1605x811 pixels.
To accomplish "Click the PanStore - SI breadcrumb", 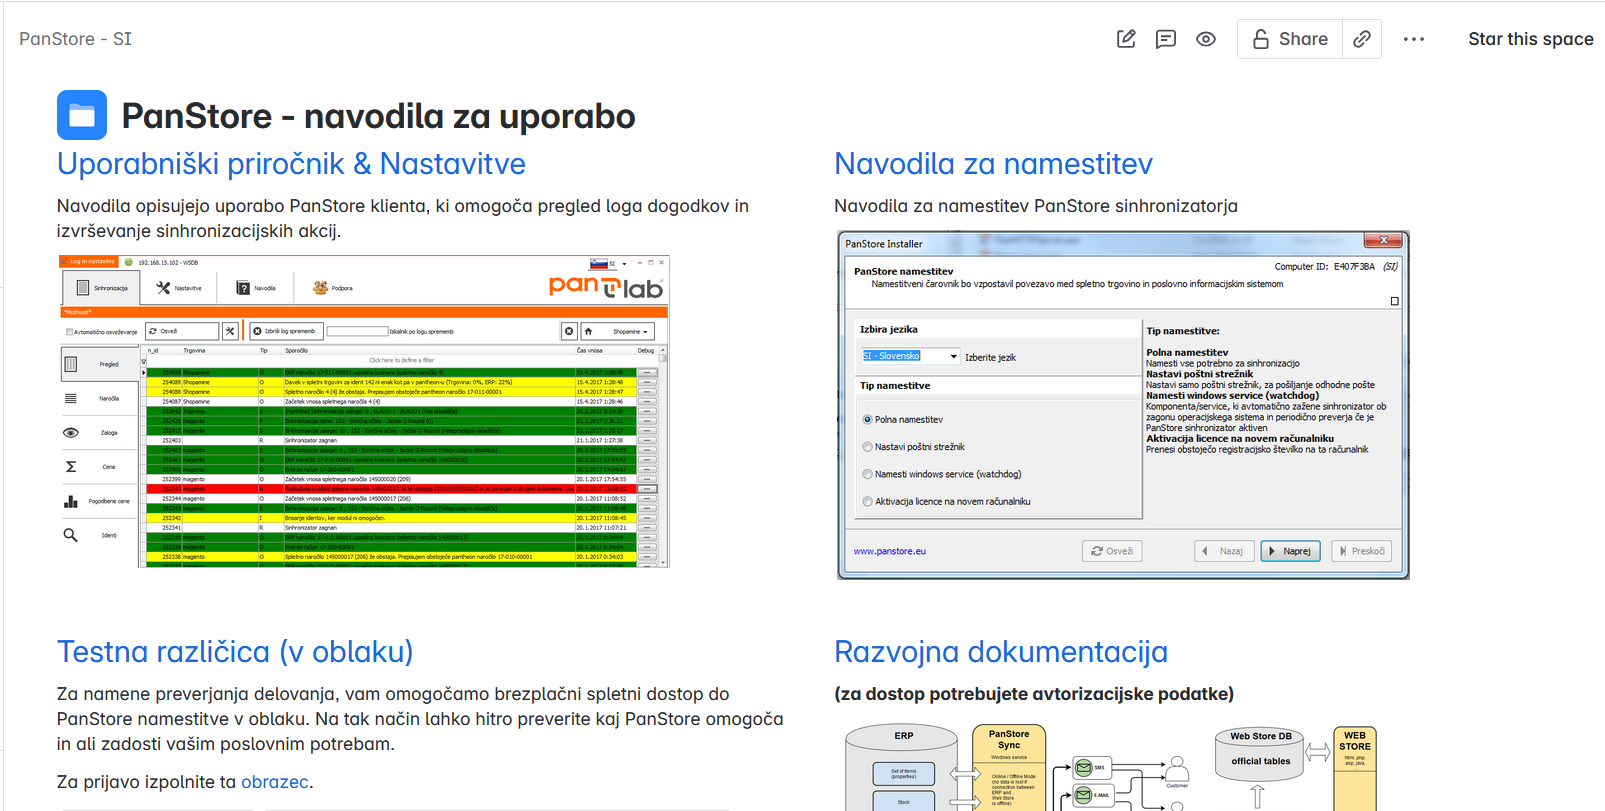I will coord(76,39).
